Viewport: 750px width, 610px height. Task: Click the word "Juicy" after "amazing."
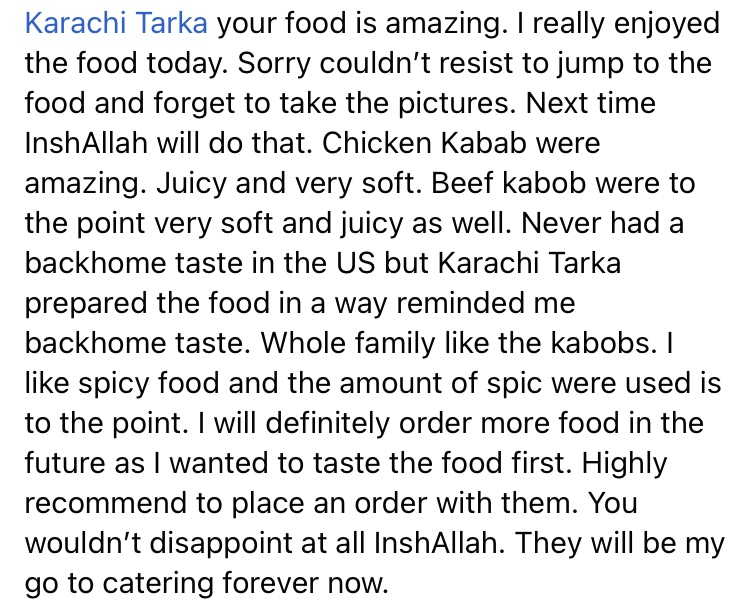[191, 184]
